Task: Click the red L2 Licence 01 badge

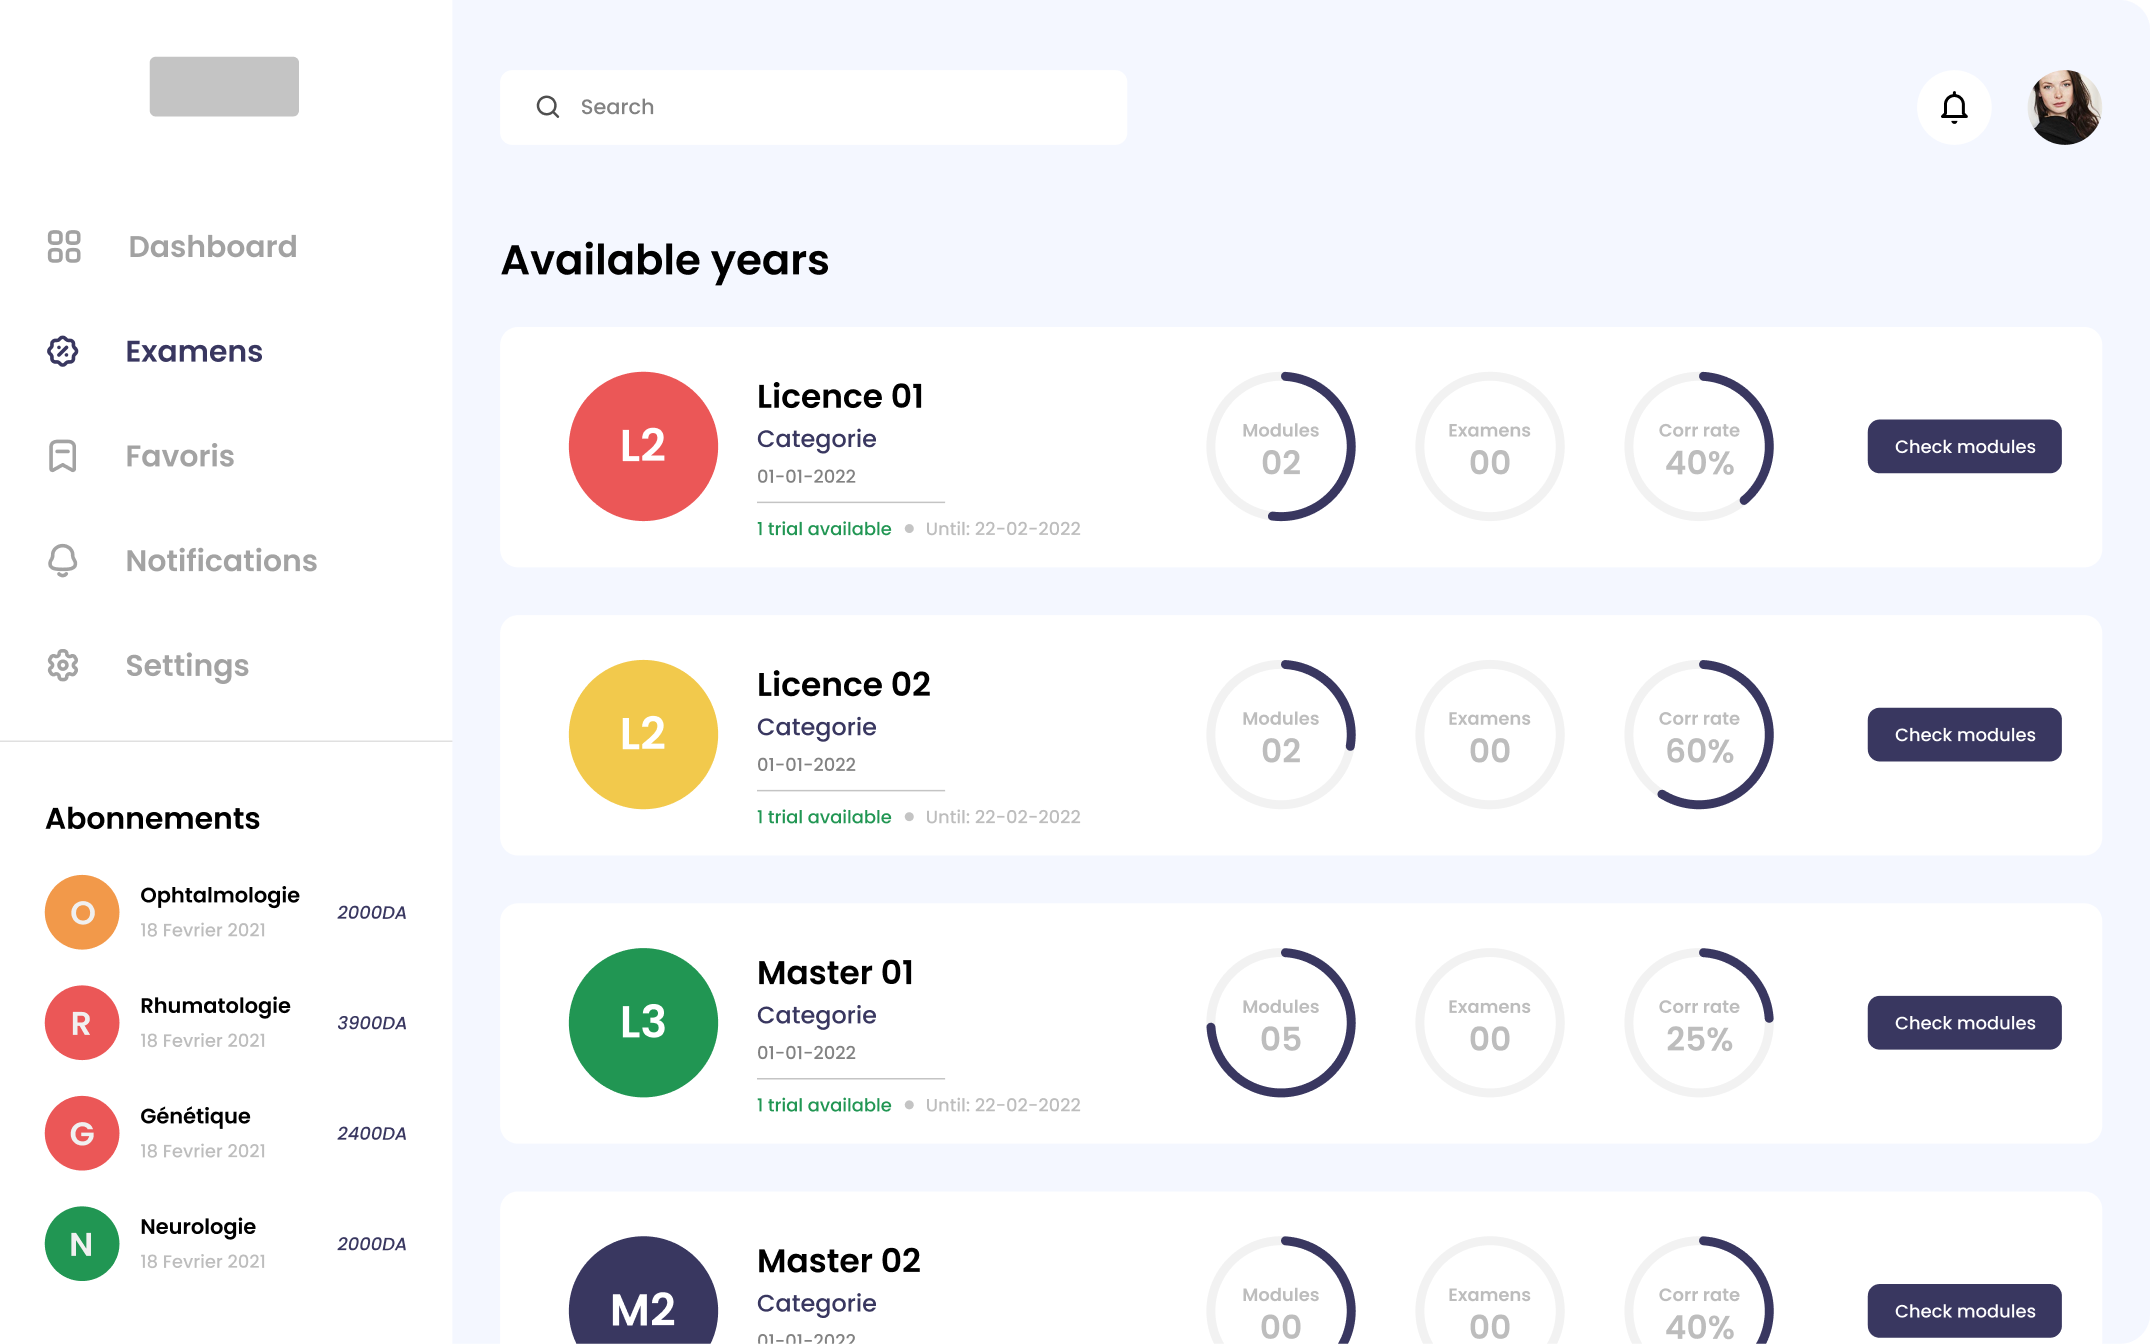Action: pyautogui.click(x=643, y=446)
